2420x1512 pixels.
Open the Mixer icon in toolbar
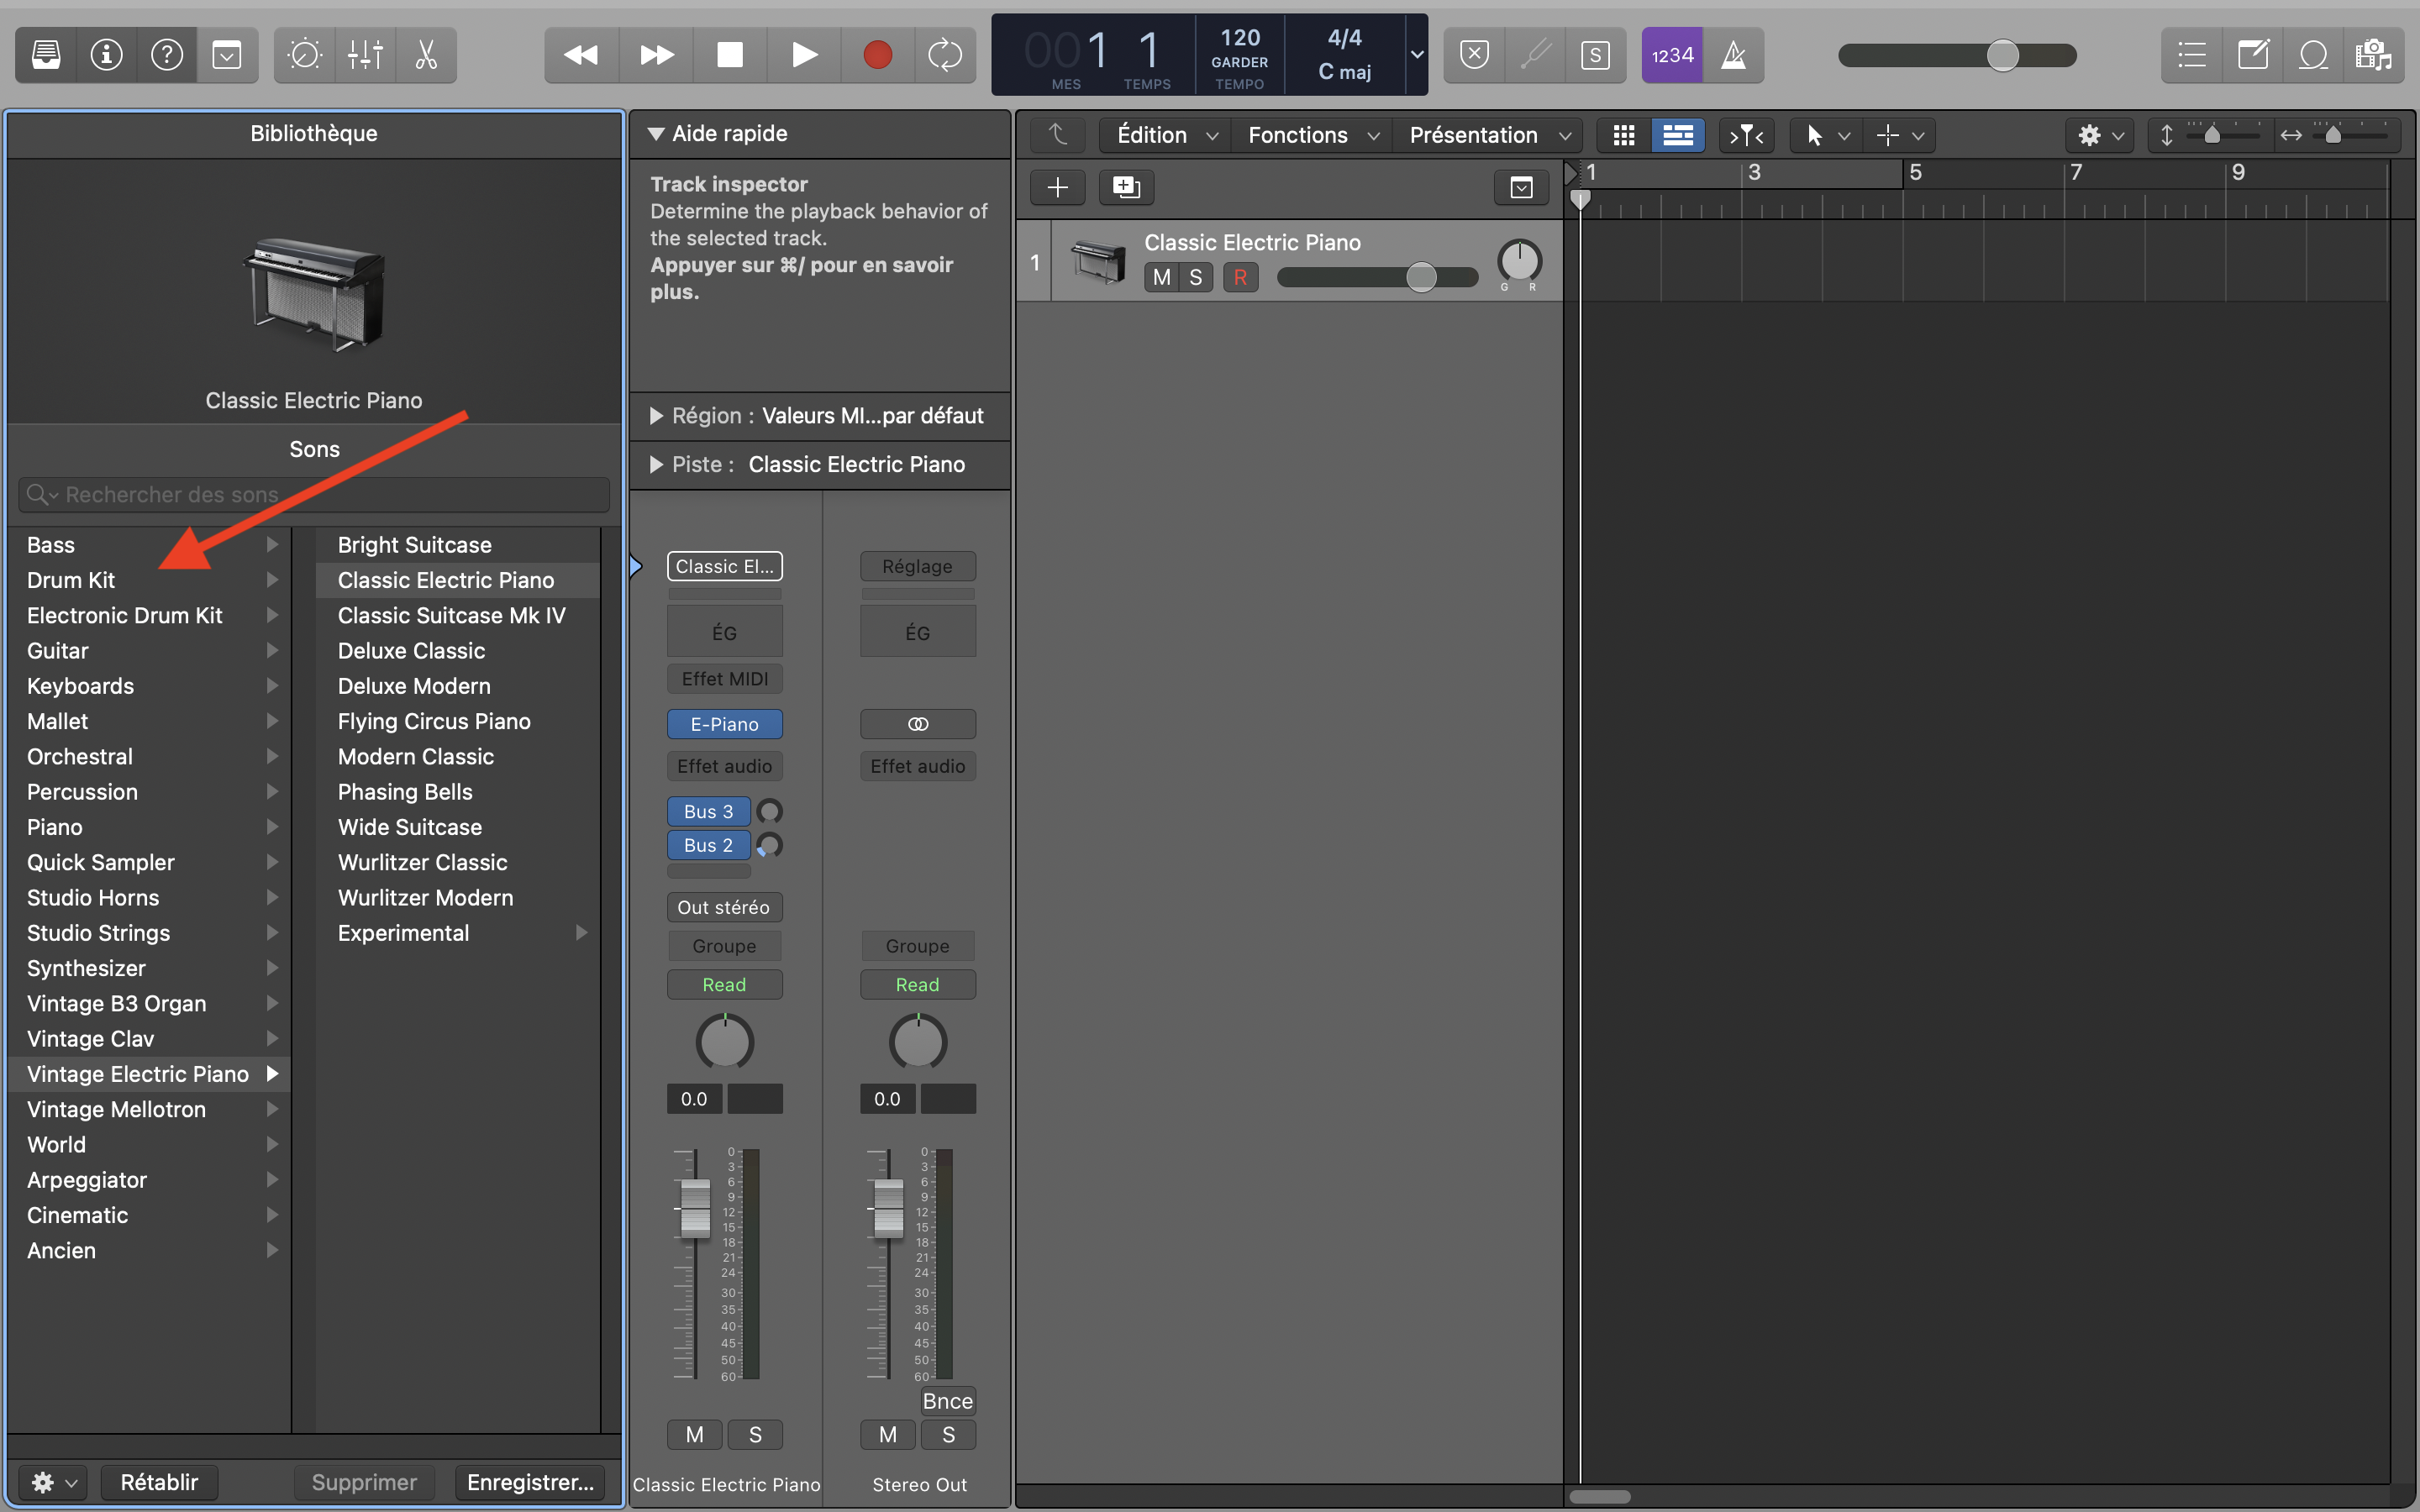(x=365, y=55)
